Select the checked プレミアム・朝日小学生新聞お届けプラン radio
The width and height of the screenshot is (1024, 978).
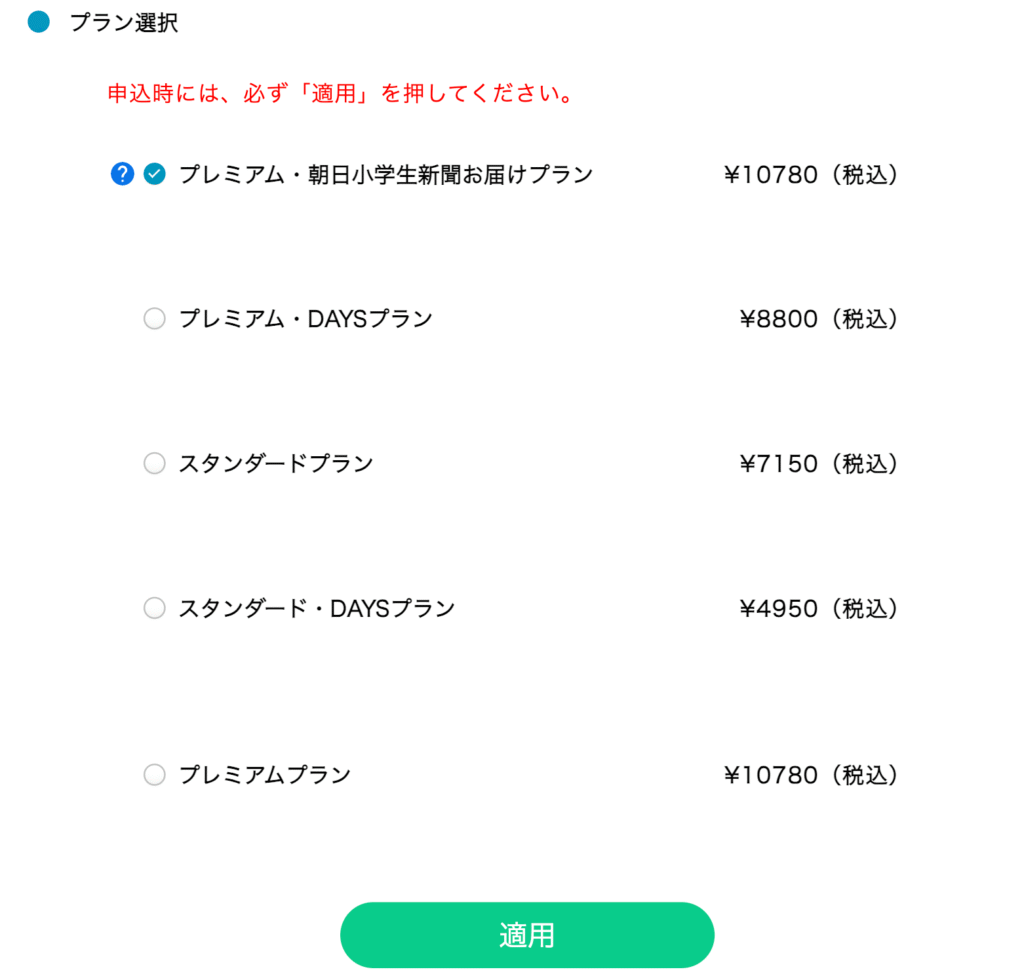click(154, 175)
